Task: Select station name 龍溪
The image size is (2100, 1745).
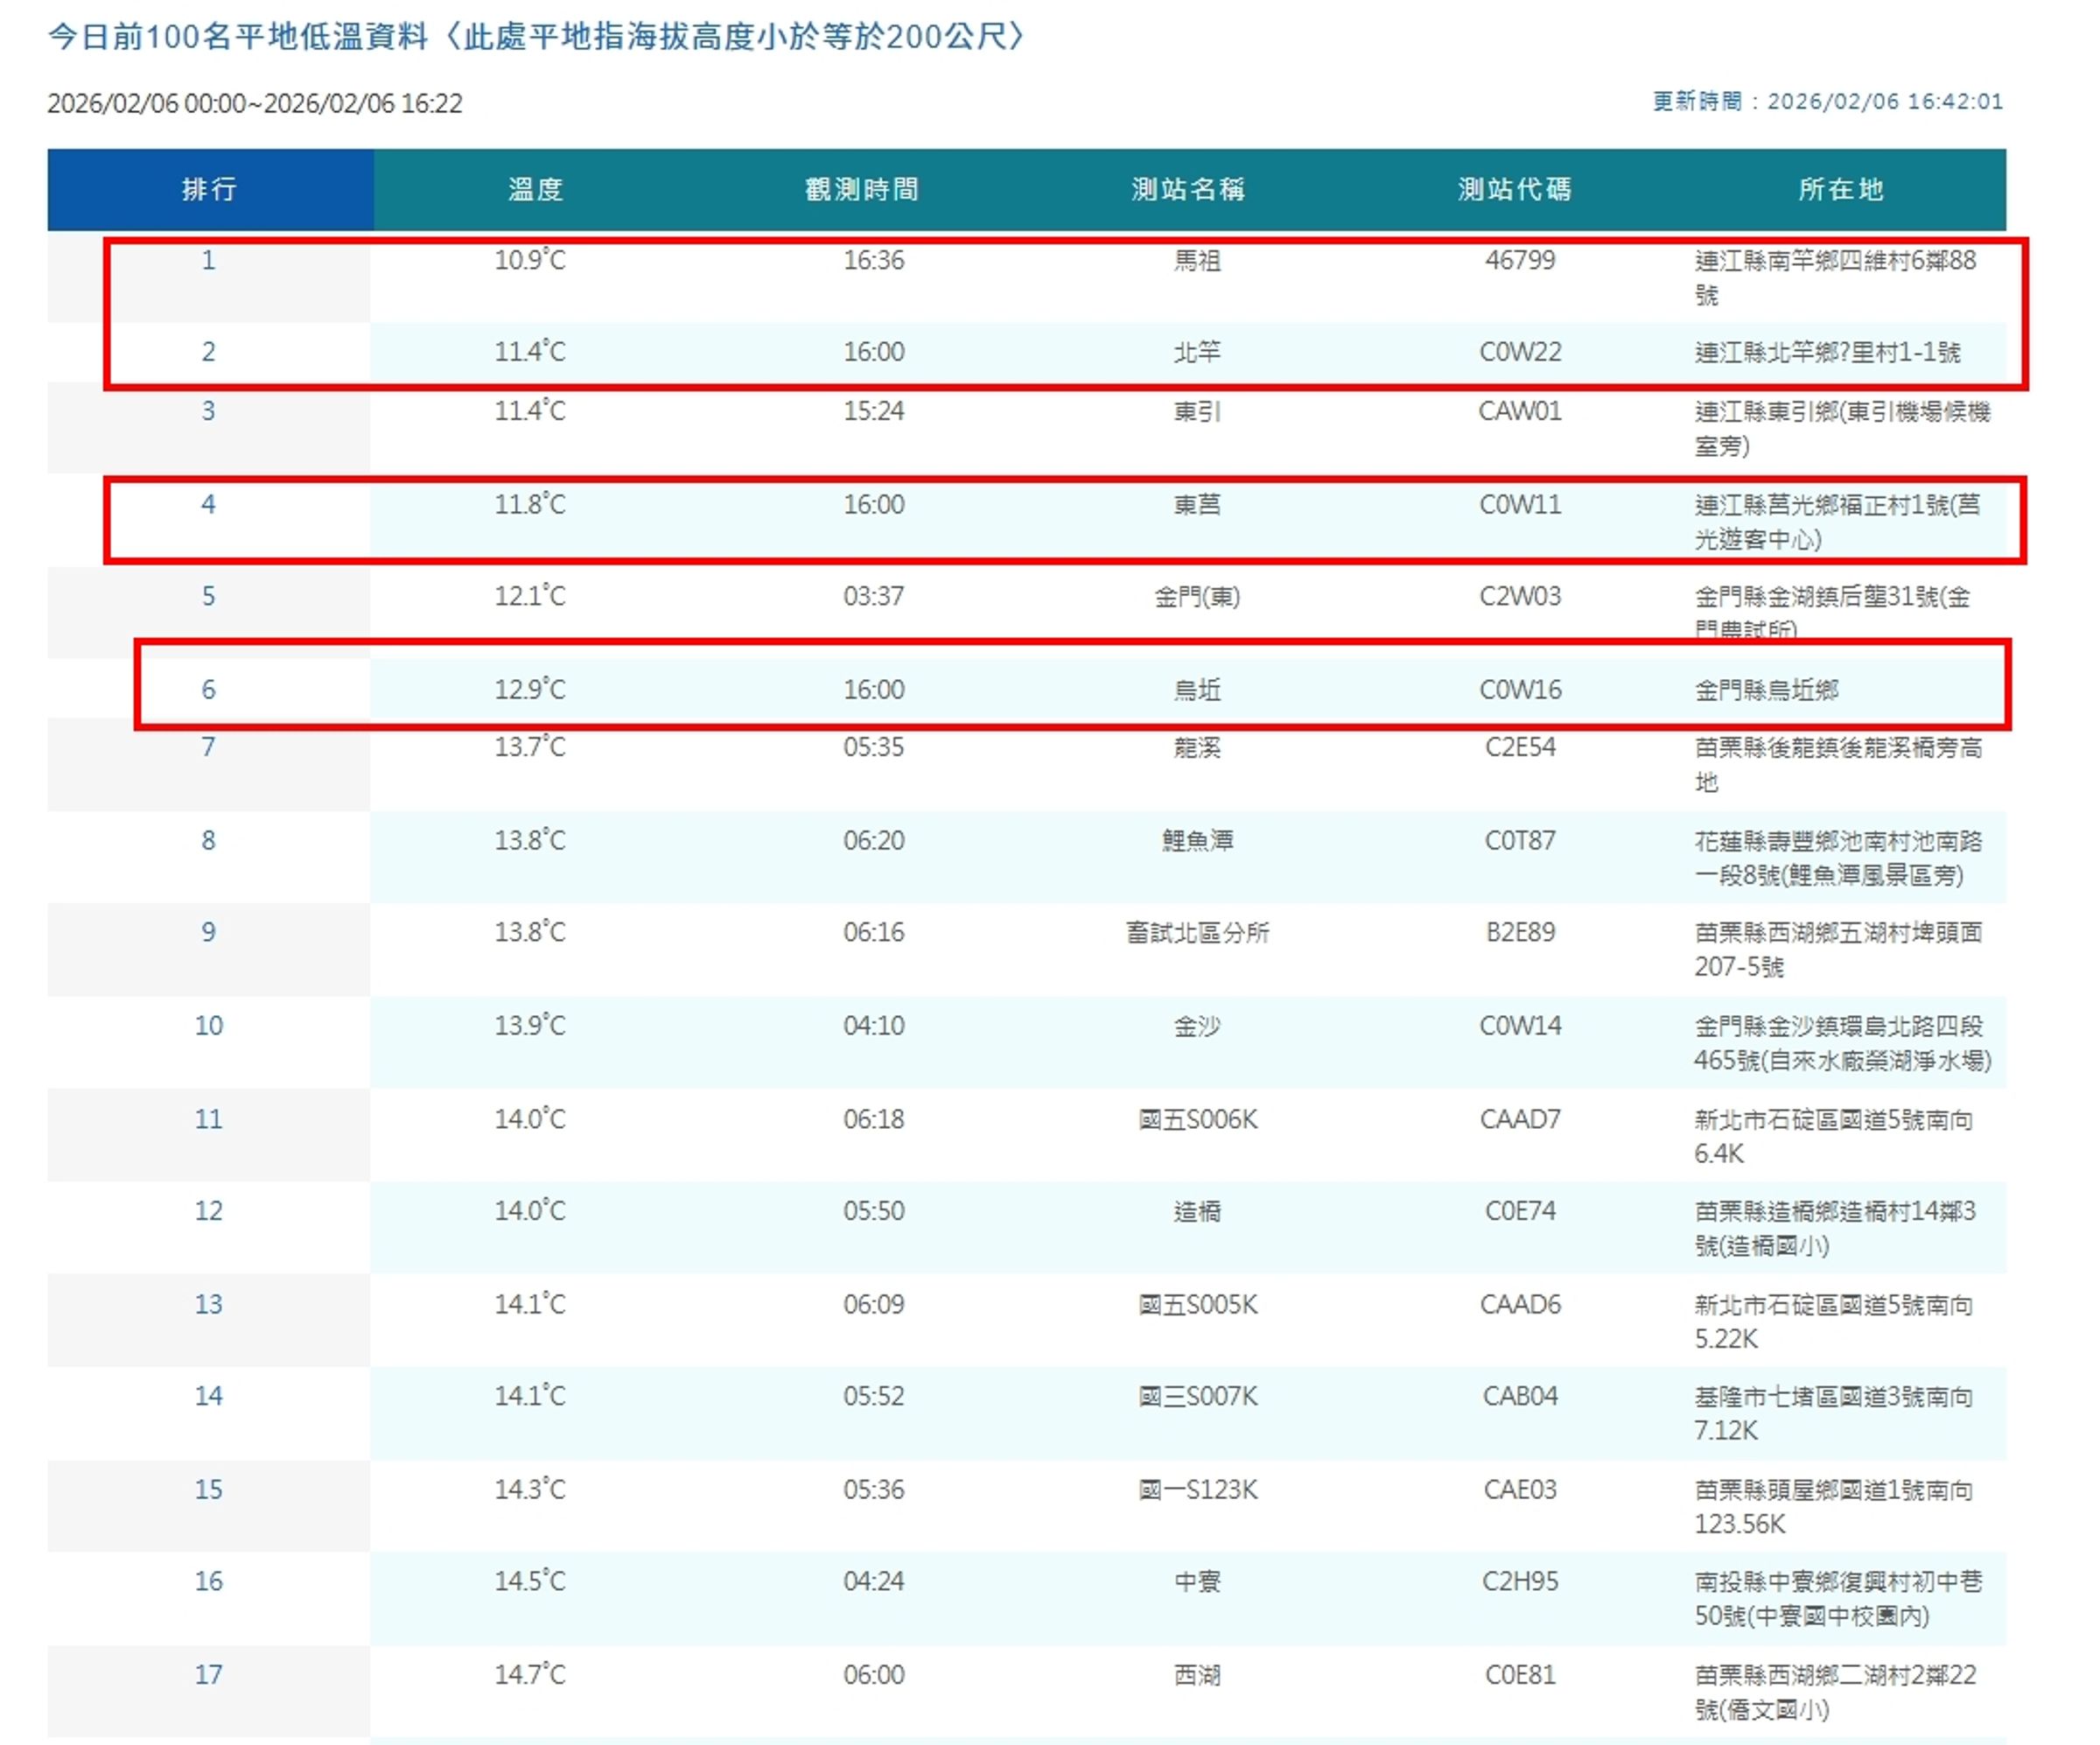Action: (1197, 748)
